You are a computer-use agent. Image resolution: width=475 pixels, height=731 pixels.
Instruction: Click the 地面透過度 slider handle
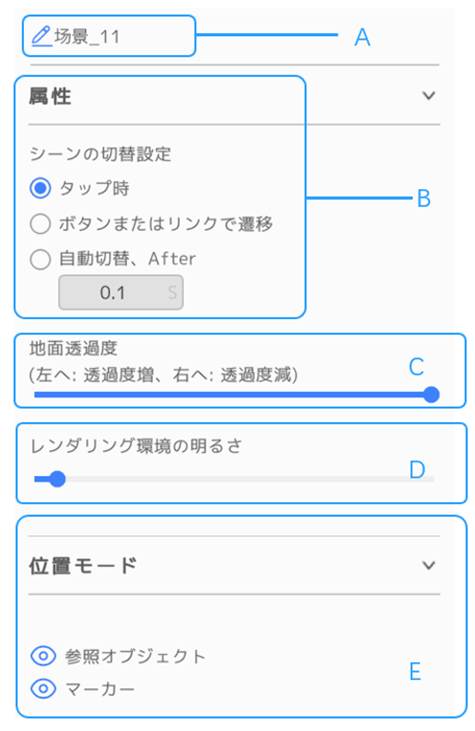tap(432, 394)
